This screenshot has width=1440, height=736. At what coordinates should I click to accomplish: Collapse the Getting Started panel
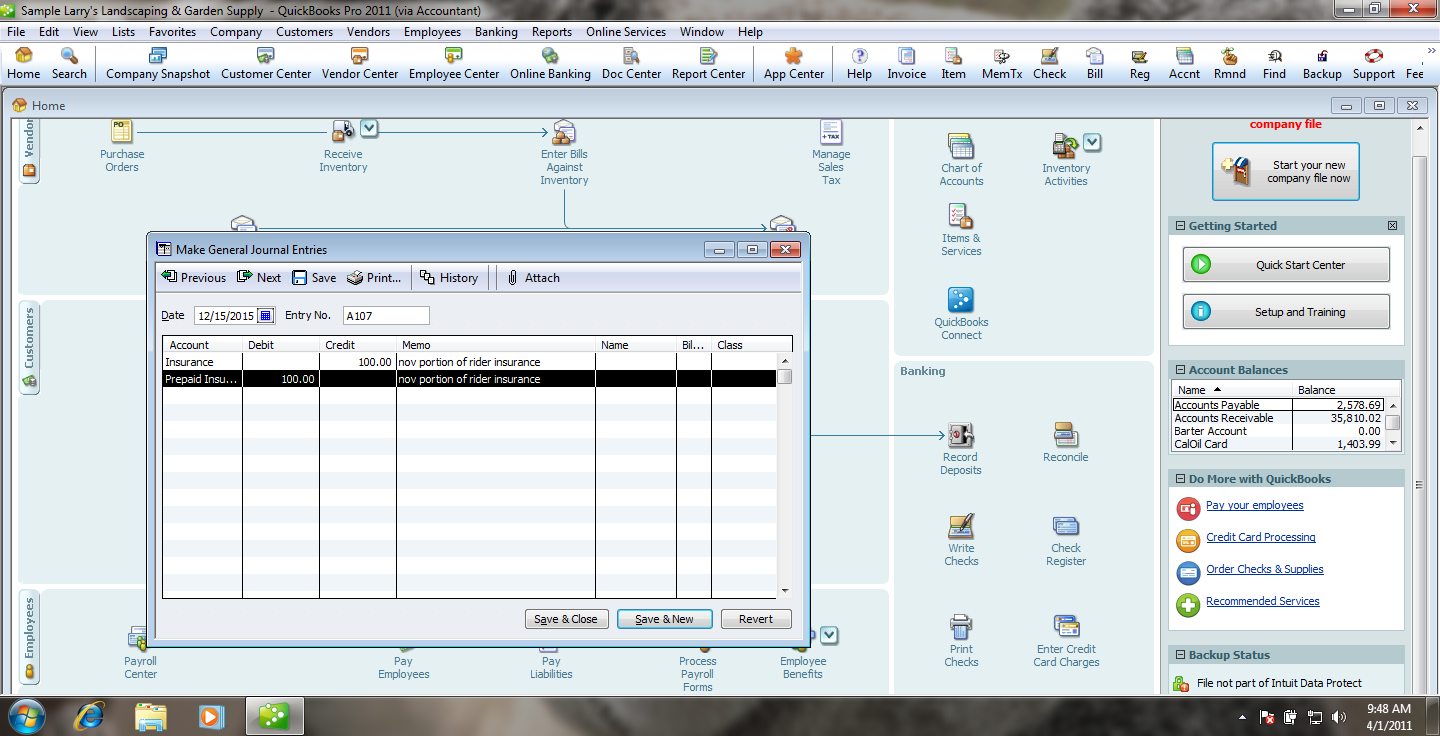pyautogui.click(x=1181, y=226)
